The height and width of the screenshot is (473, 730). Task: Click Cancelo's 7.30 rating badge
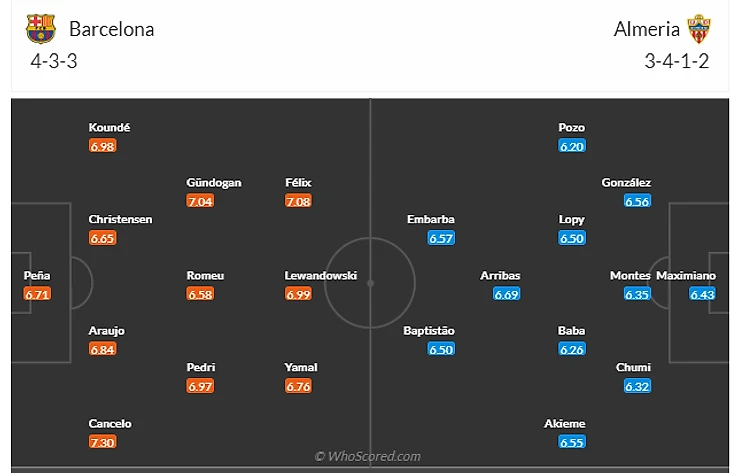tap(102, 442)
